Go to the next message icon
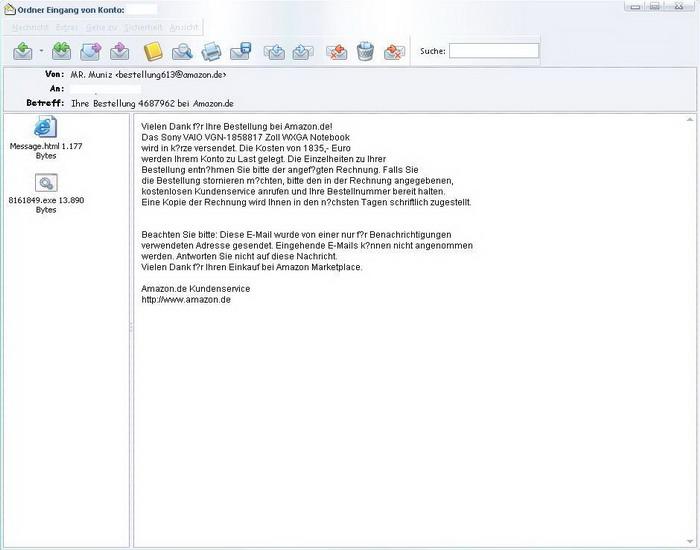The image size is (700, 550). (x=303, y=52)
